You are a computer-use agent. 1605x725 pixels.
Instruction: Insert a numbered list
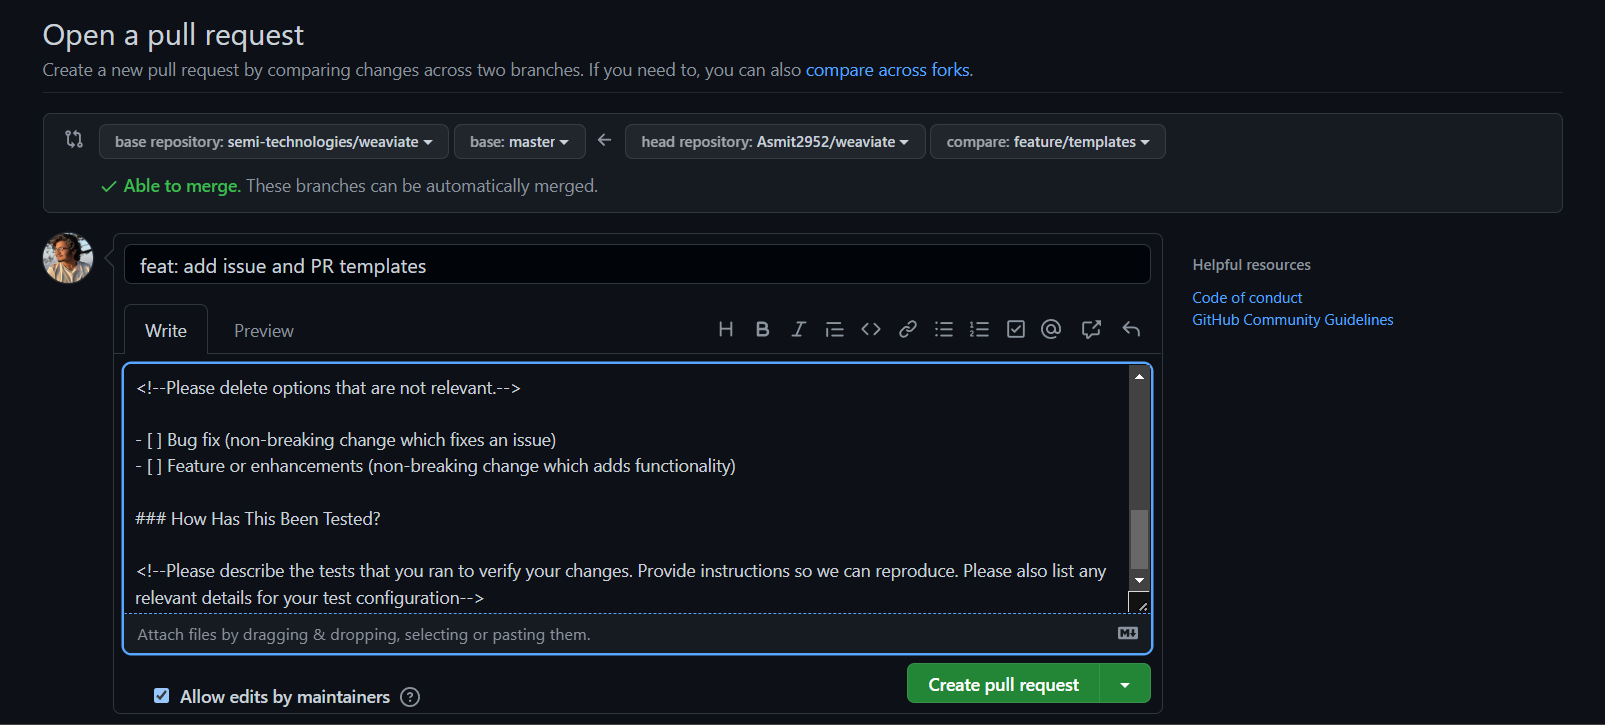click(979, 329)
